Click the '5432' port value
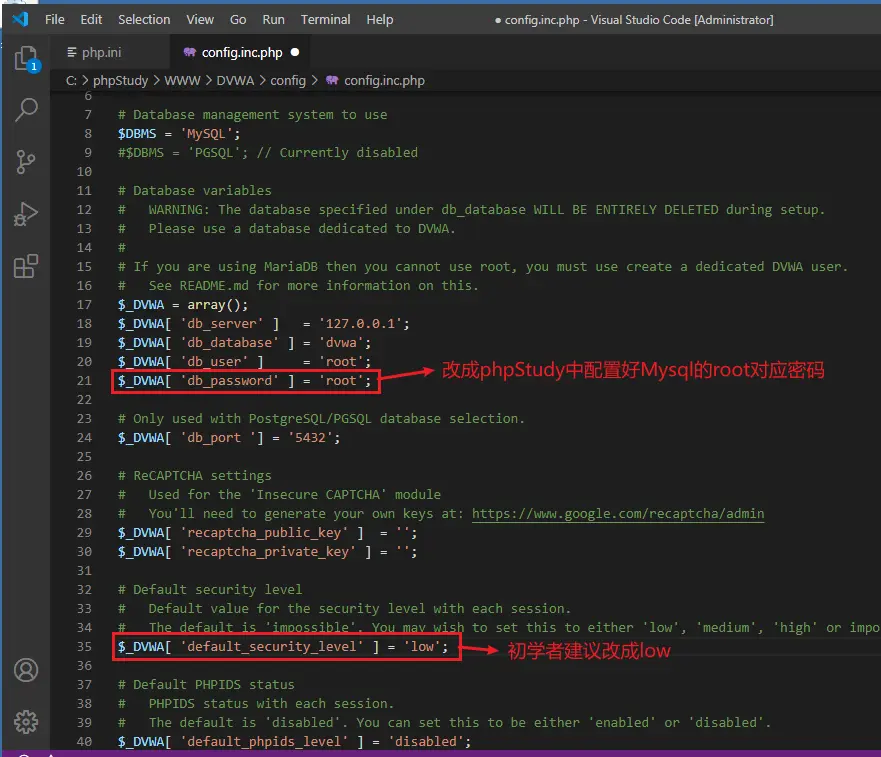This screenshot has width=881, height=757. (310, 437)
